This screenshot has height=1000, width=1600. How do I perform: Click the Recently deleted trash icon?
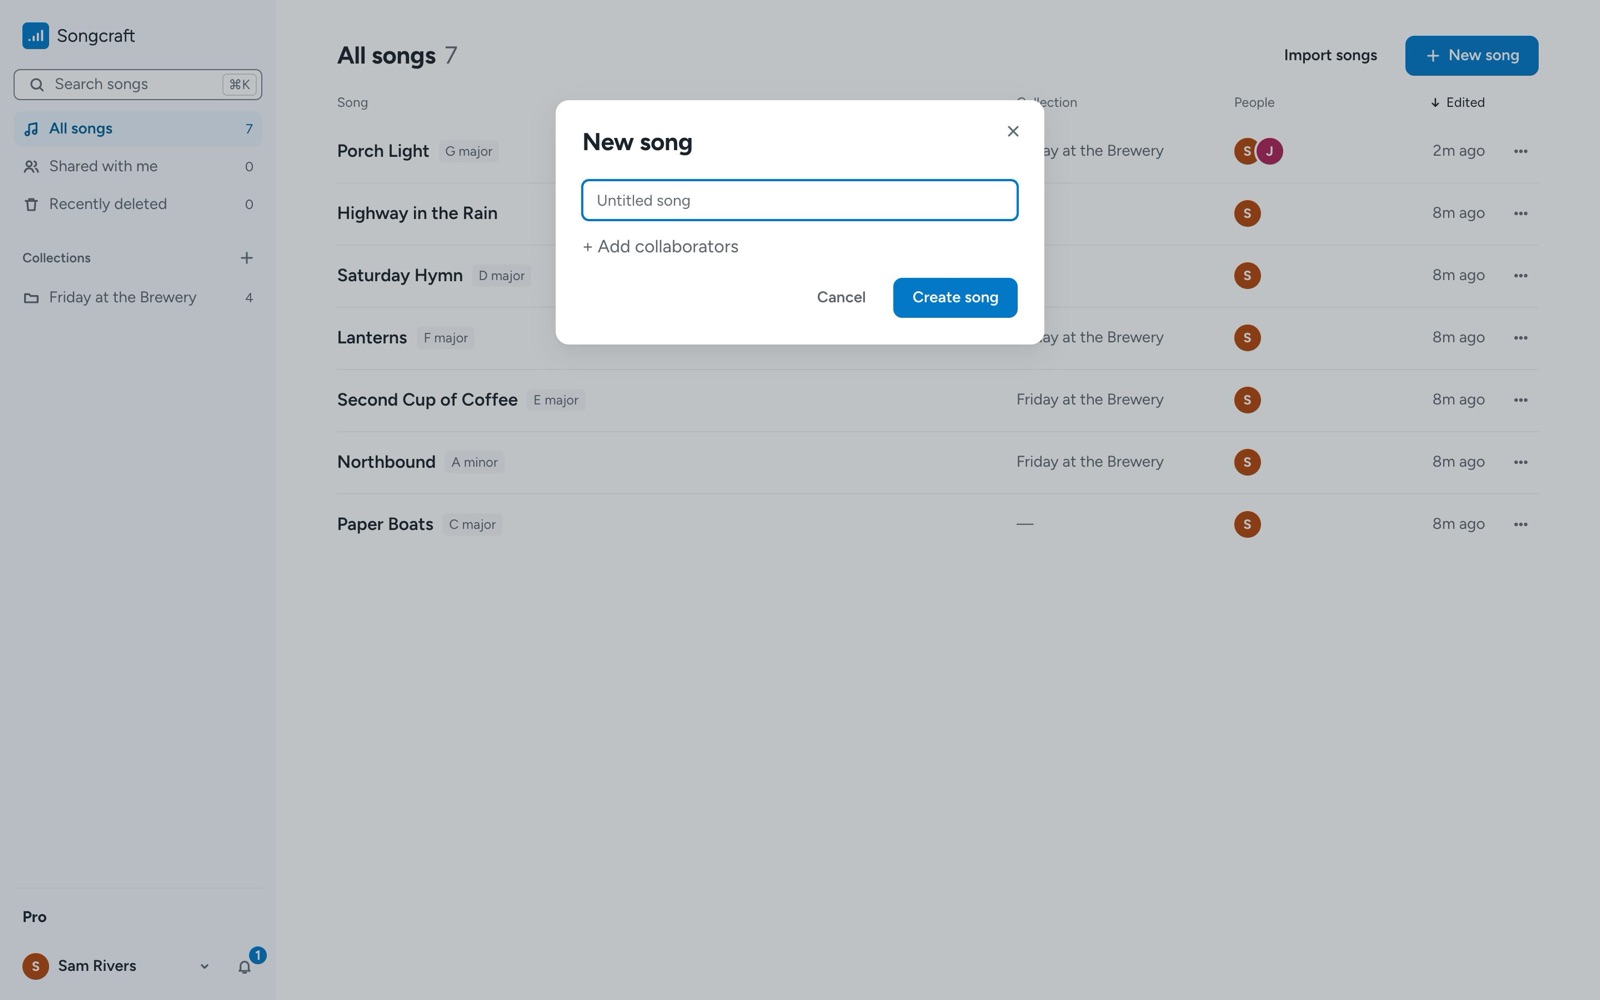coord(31,204)
